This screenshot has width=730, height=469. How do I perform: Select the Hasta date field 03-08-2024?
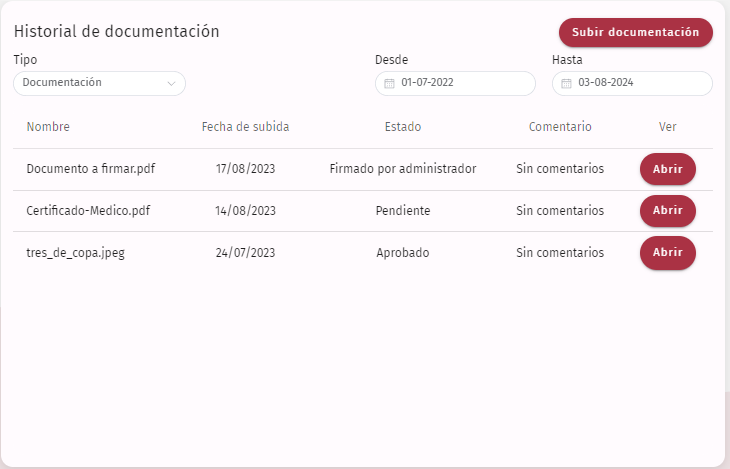coord(632,83)
